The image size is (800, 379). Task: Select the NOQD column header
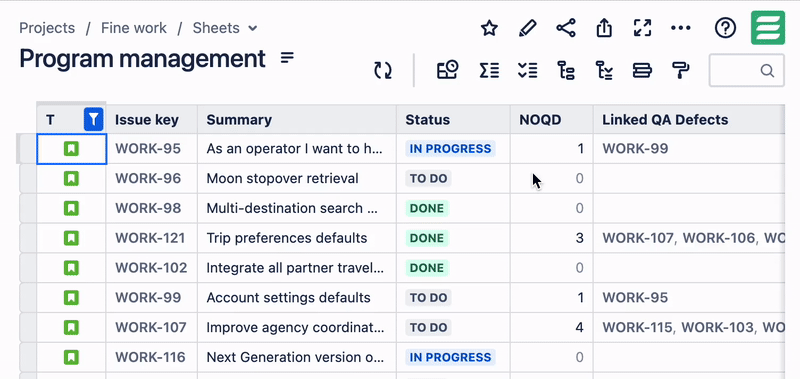[552, 120]
